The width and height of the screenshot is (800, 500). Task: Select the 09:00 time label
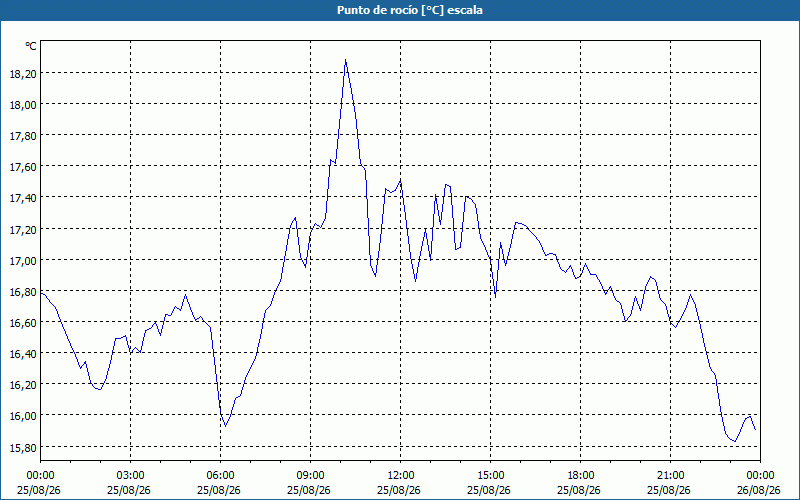coord(310,476)
